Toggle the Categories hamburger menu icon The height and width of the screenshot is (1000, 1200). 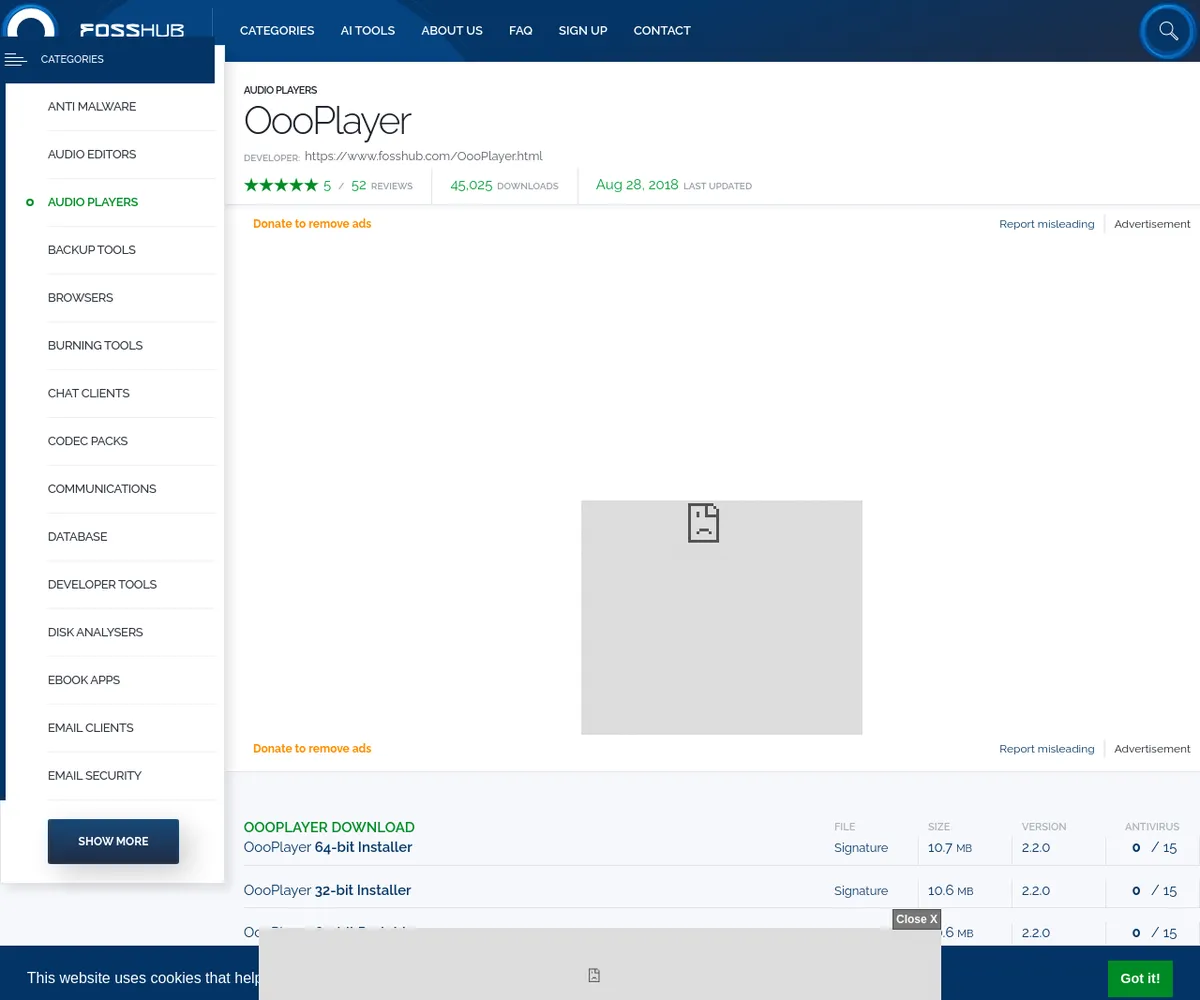[x=15, y=60]
